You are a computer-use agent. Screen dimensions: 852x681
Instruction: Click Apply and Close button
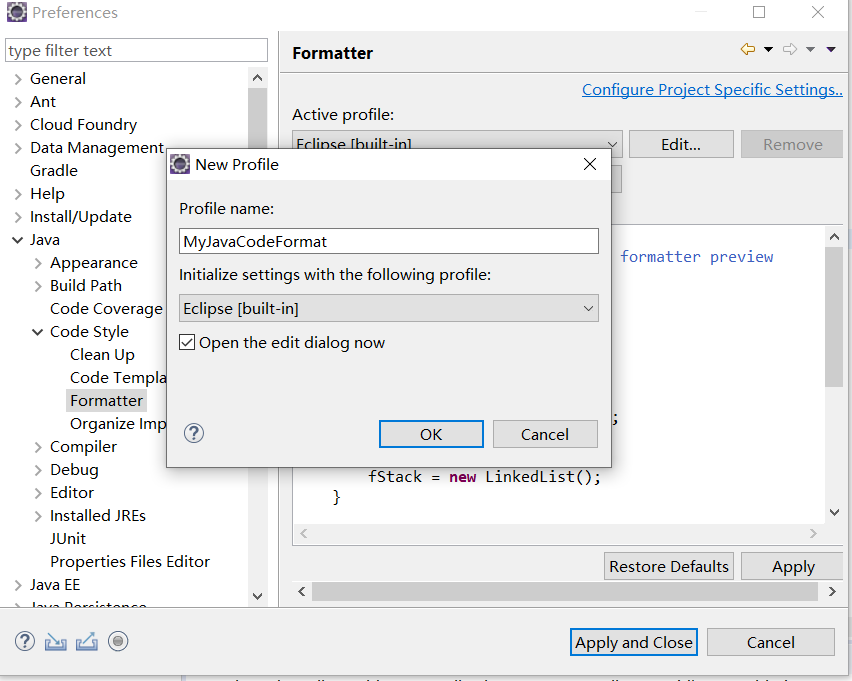634,642
